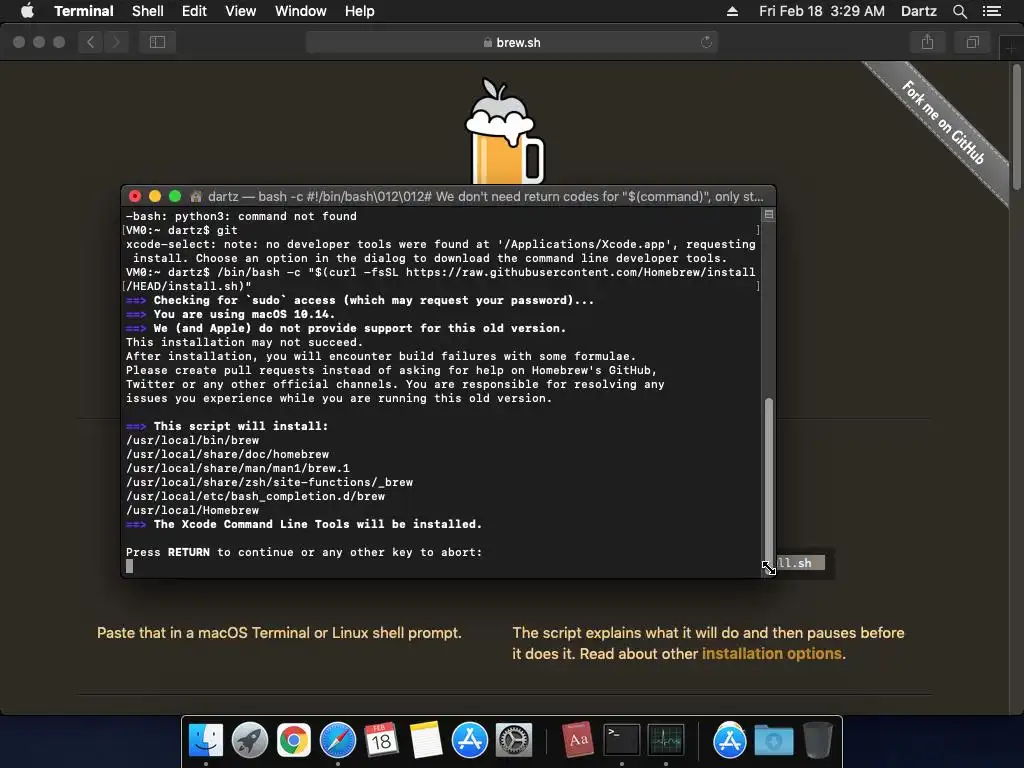
Task: Open Launchpad from the Dock
Action: click(x=249, y=741)
